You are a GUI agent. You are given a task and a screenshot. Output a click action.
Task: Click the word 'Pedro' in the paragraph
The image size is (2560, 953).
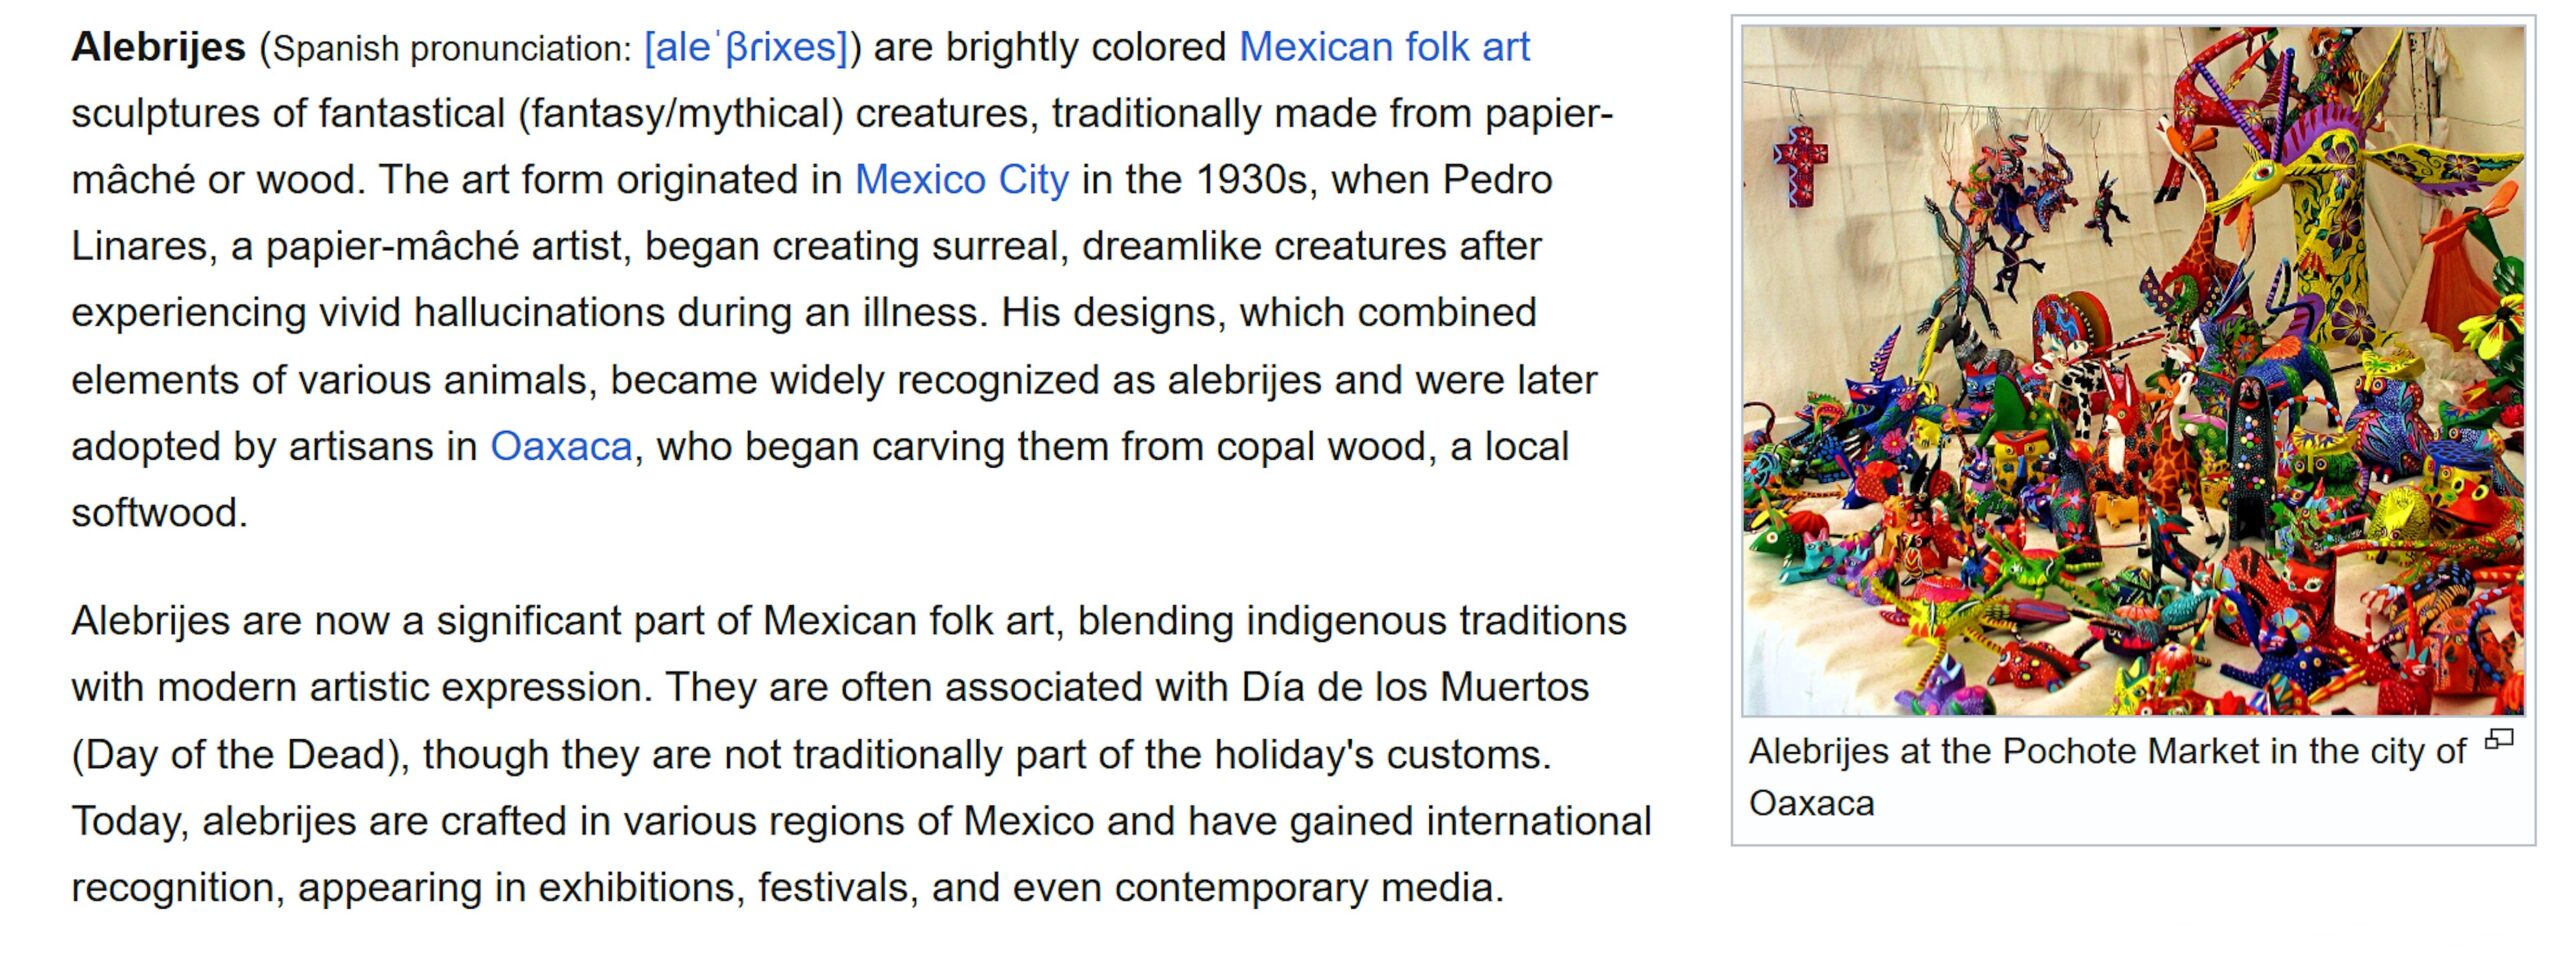pyautogui.click(x=1497, y=180)
